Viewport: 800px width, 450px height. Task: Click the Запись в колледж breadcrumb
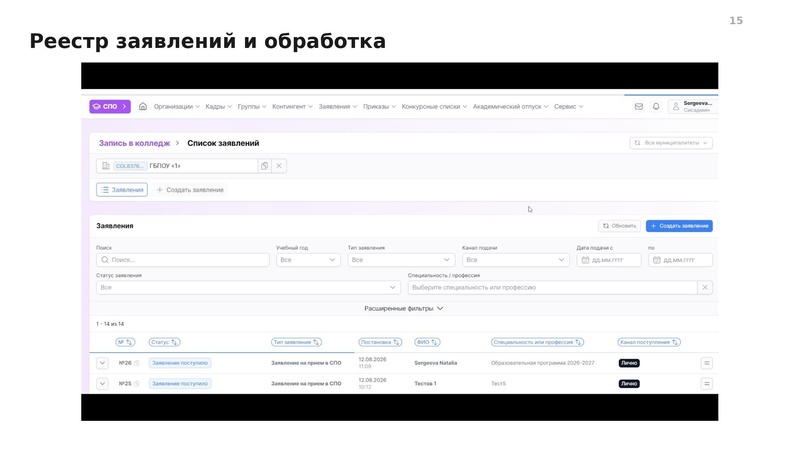pos(134,143)
